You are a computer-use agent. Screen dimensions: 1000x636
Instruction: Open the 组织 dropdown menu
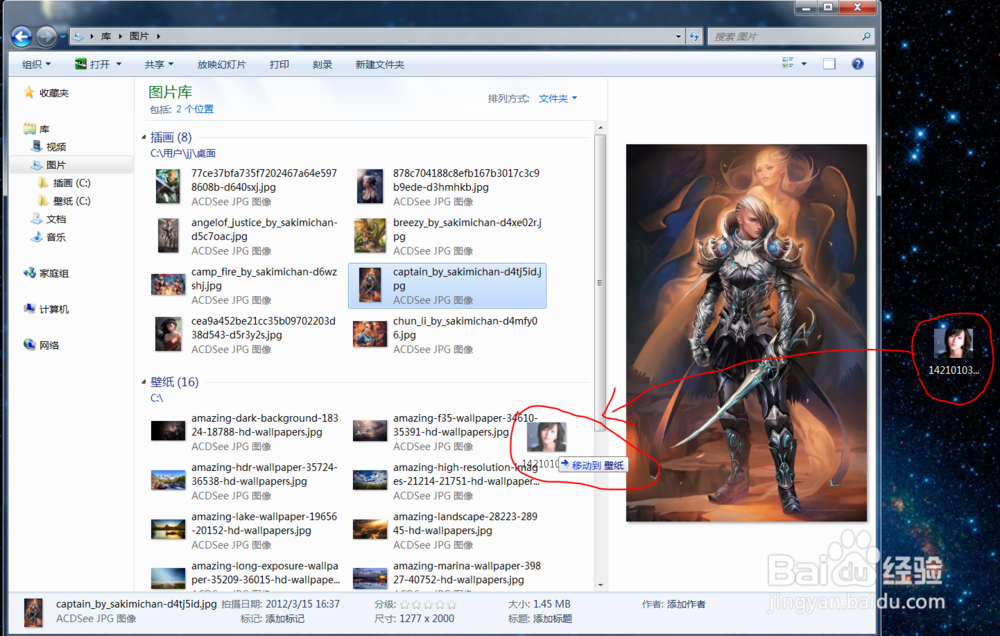click(x=36, y=64)
